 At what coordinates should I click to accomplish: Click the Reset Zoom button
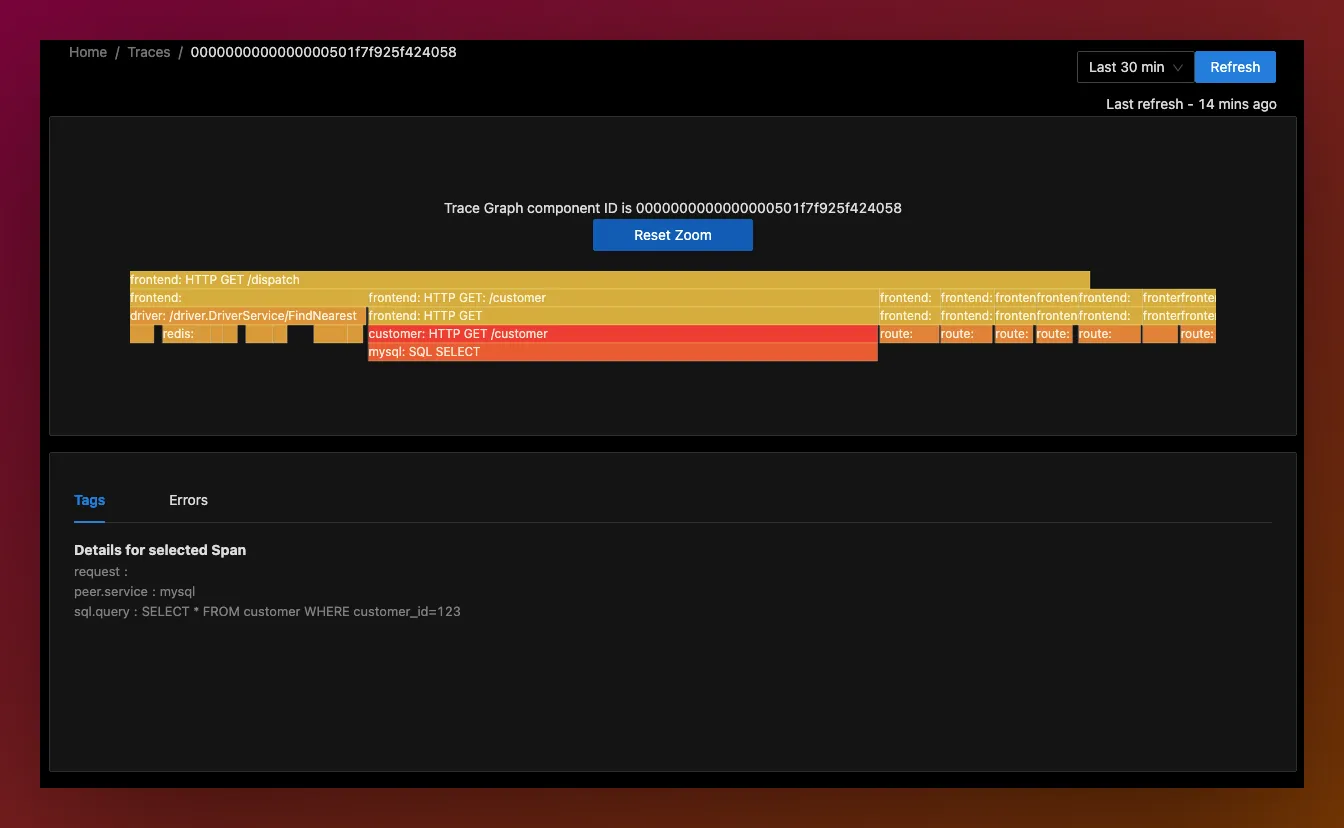pos(673,235)
